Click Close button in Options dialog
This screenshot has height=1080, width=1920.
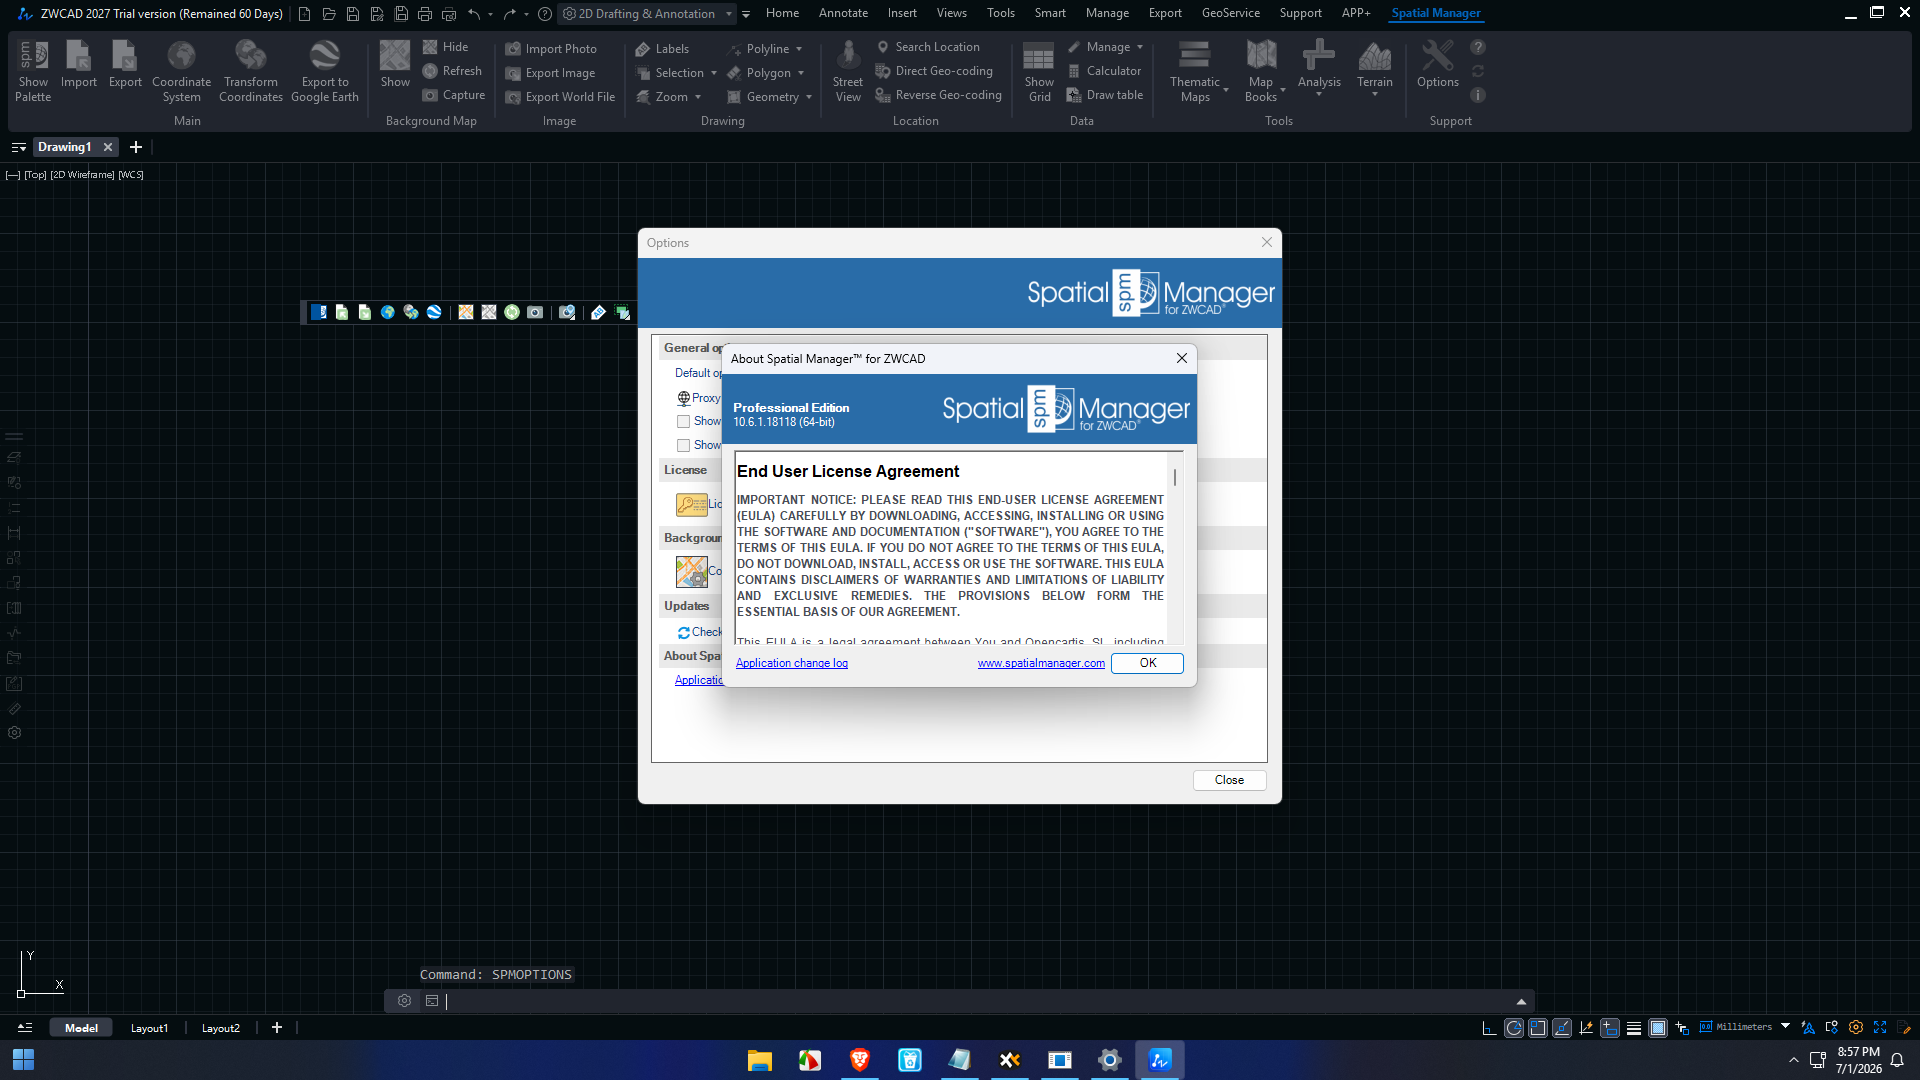coord(1229,780)
